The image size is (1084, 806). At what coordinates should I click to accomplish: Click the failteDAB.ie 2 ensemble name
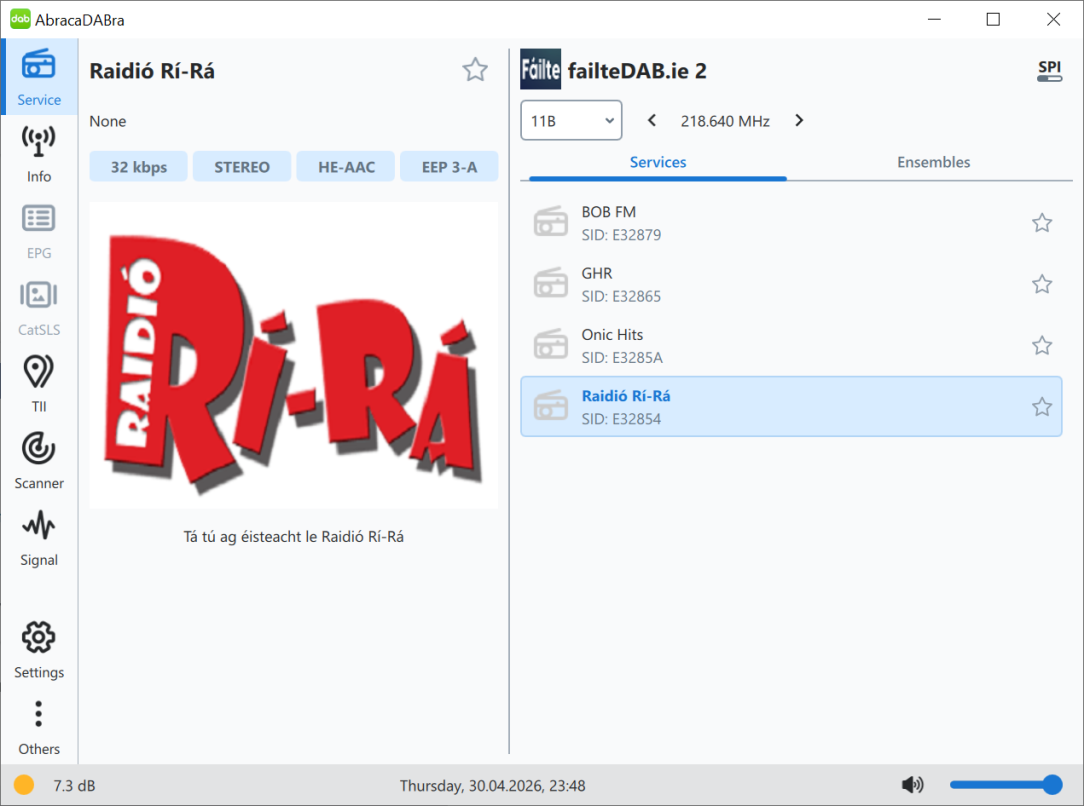(x=637, y=71)
